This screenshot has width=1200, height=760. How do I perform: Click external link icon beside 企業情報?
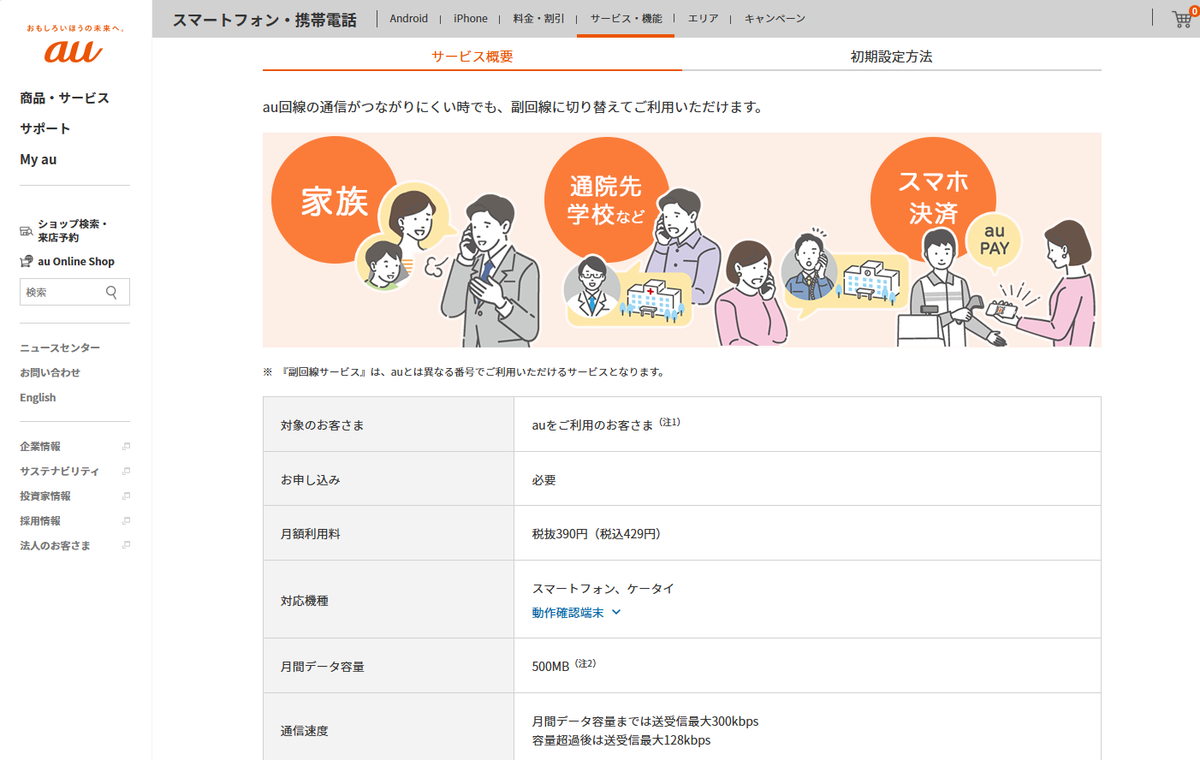(x=126, y=446)
